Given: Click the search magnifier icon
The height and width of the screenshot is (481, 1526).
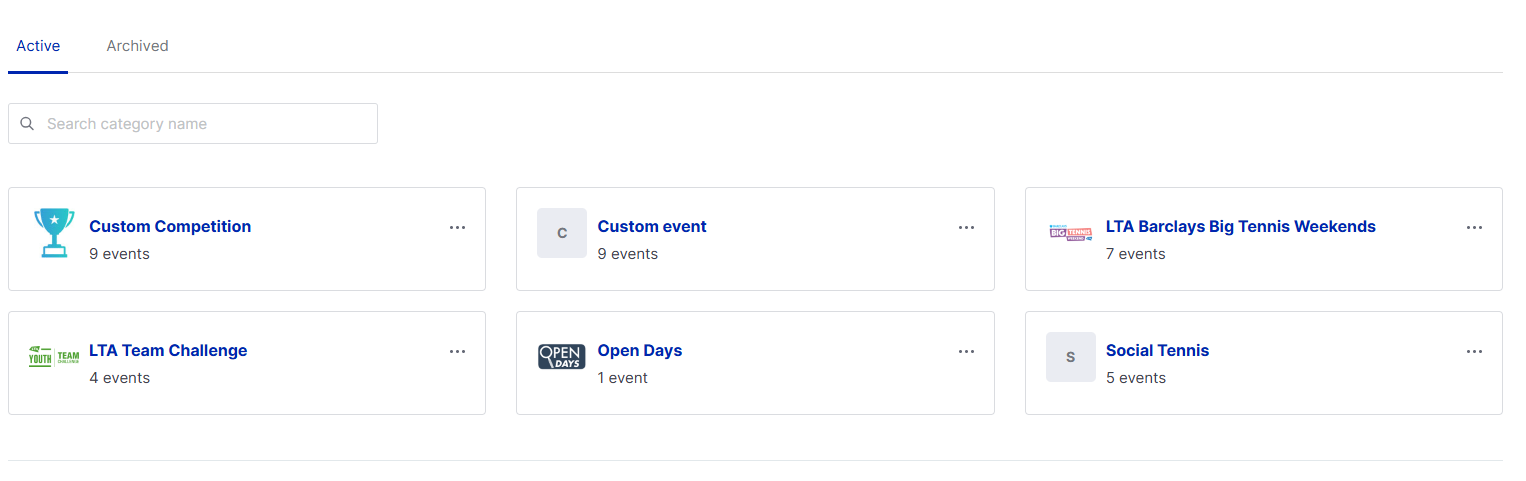Looking at the screenshot, I should click(x=28, y=124).
